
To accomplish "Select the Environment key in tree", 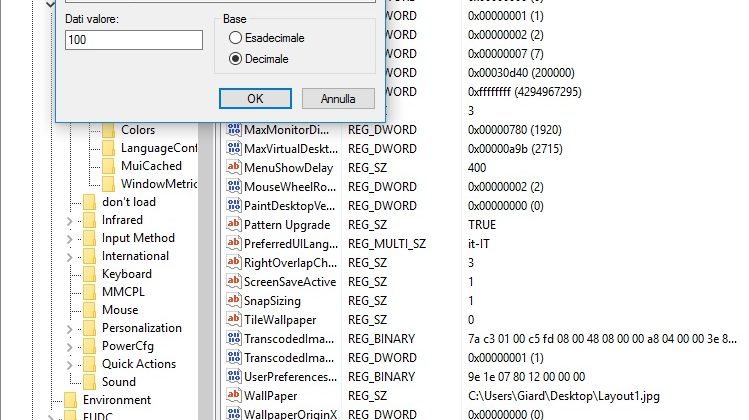I will point(117,400).
